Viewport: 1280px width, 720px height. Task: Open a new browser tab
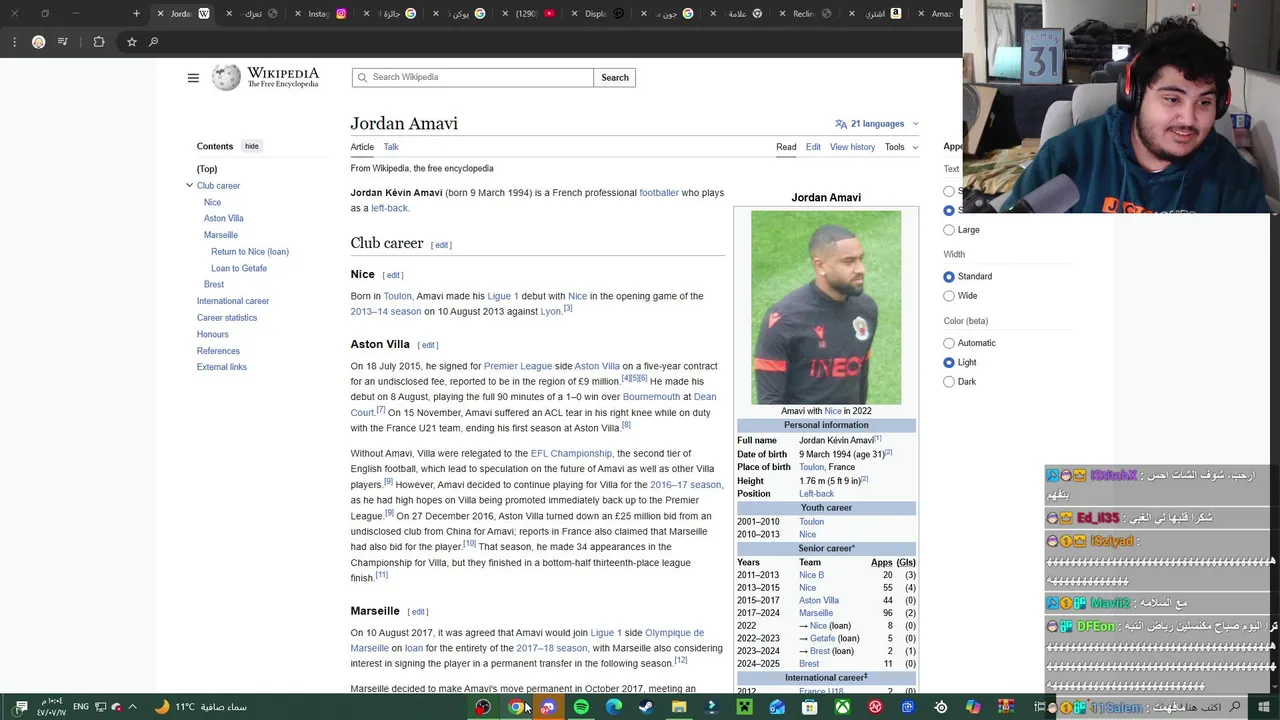coord(136,14)
